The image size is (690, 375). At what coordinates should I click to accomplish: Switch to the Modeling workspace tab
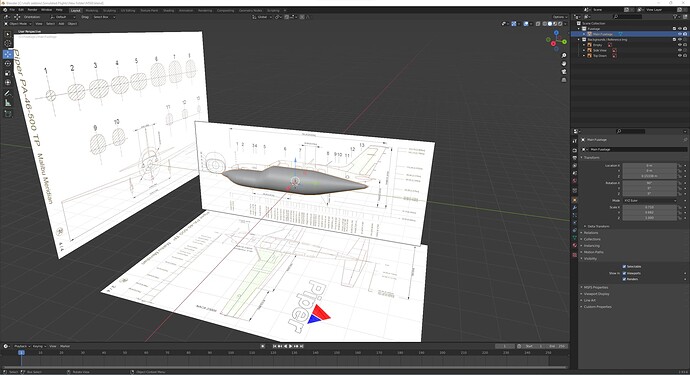tap(92, 11)
